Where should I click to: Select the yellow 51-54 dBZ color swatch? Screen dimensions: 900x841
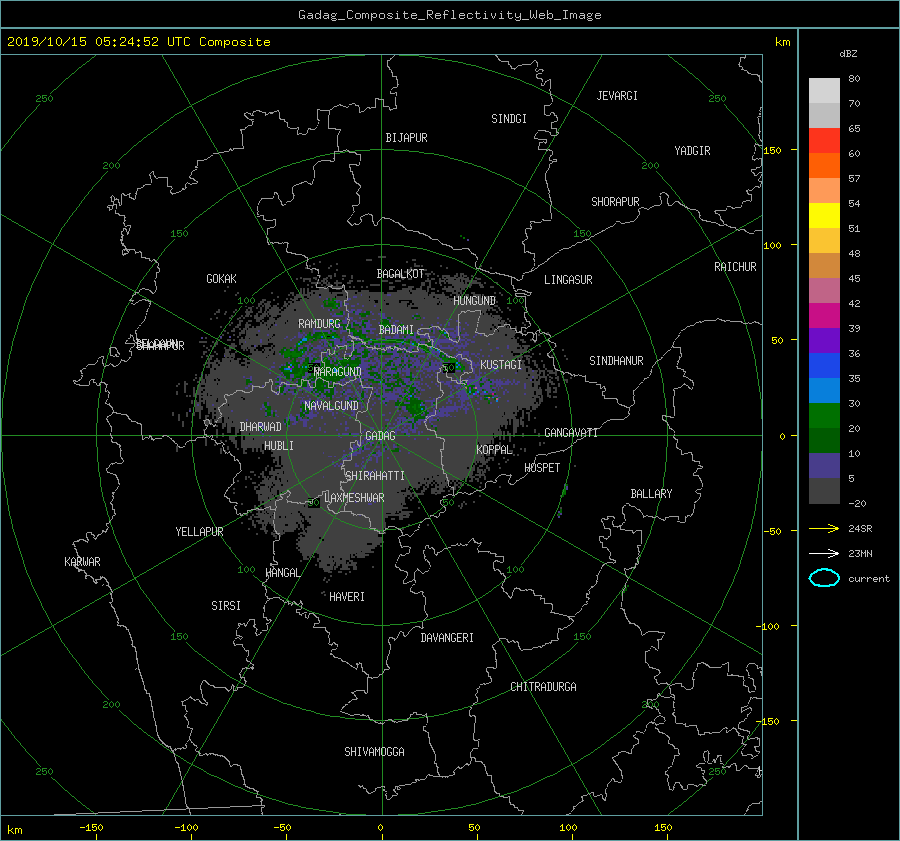tap(824, 215)
